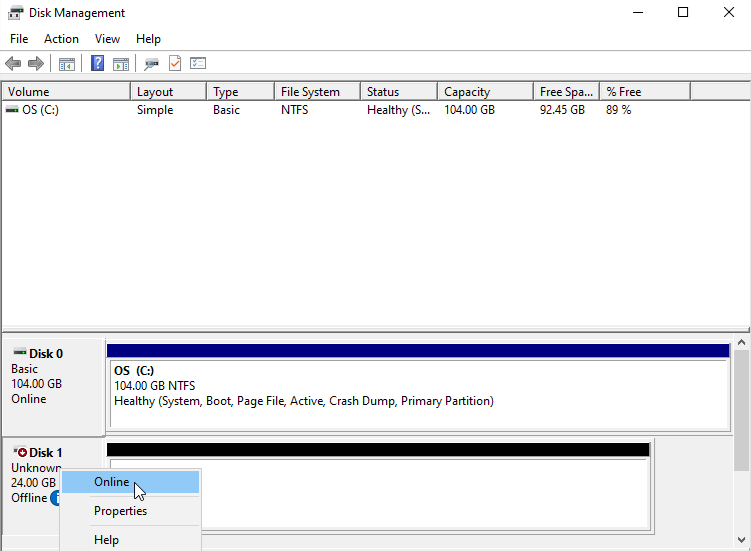Image resolution: width=751 pixels, height=551 pixels.
Task: Click the Connect/Rescan disk toolbar icon
Action: coord(151,64)
